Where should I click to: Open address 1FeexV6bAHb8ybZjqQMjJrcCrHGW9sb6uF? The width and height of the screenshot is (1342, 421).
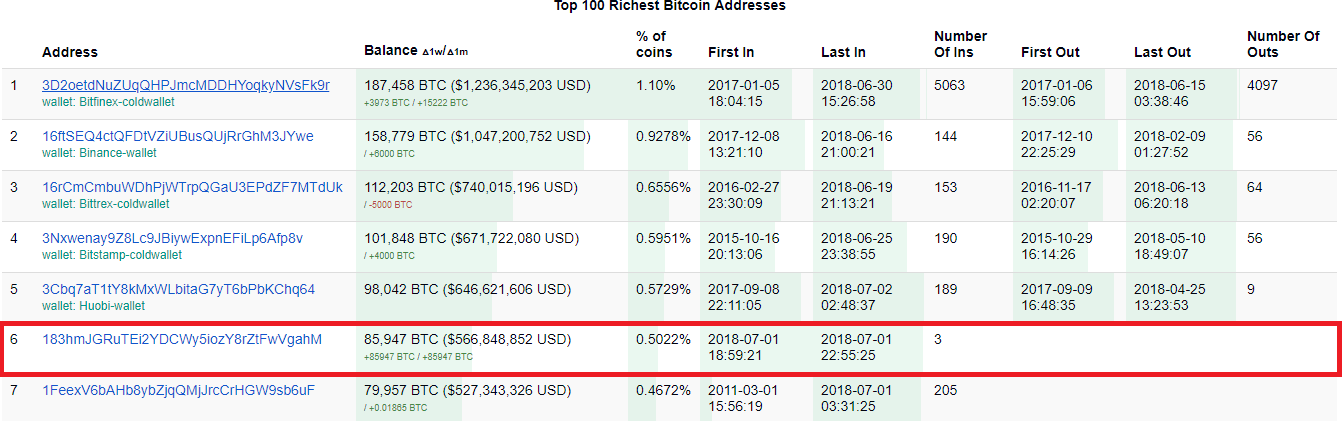click(178, 389)
